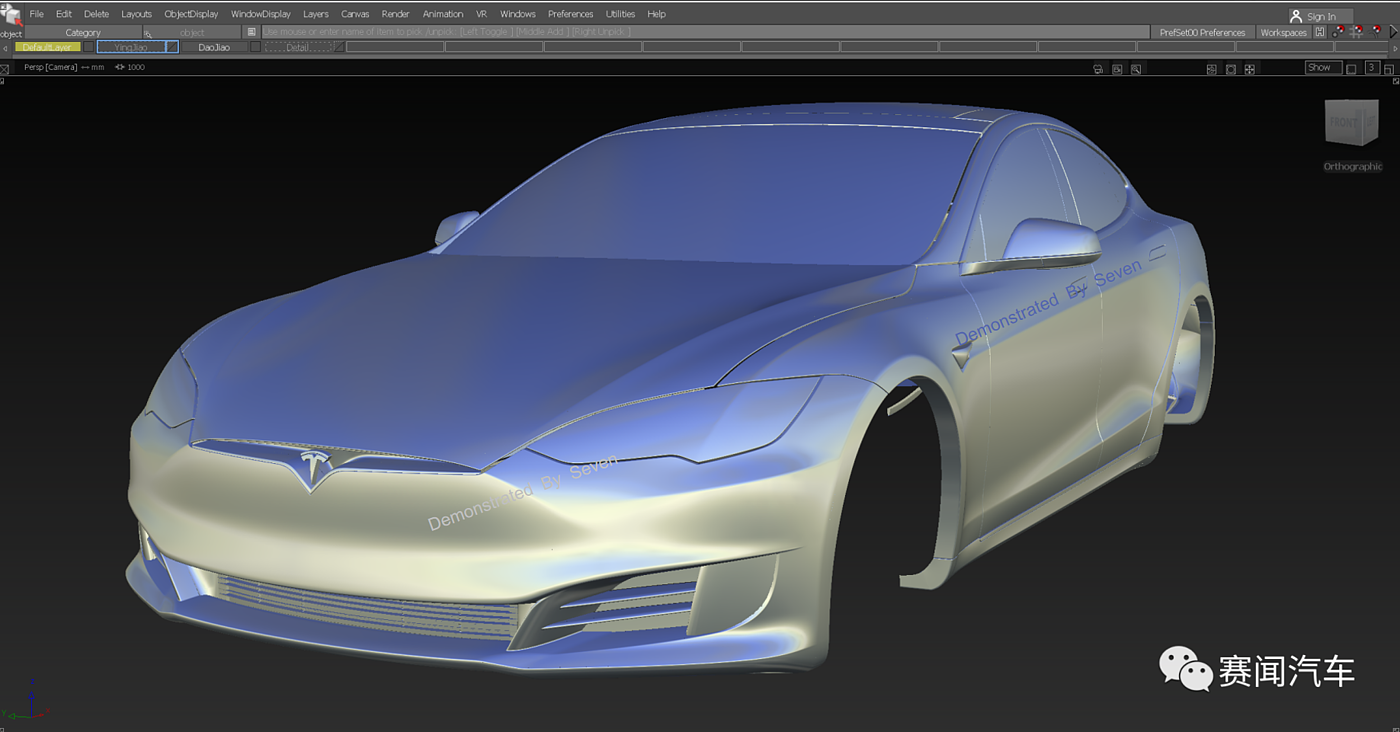This screenshot has width=1400, height=732.
Task: Click the pick object icon beside Category
Action: (x=148, y=33)
